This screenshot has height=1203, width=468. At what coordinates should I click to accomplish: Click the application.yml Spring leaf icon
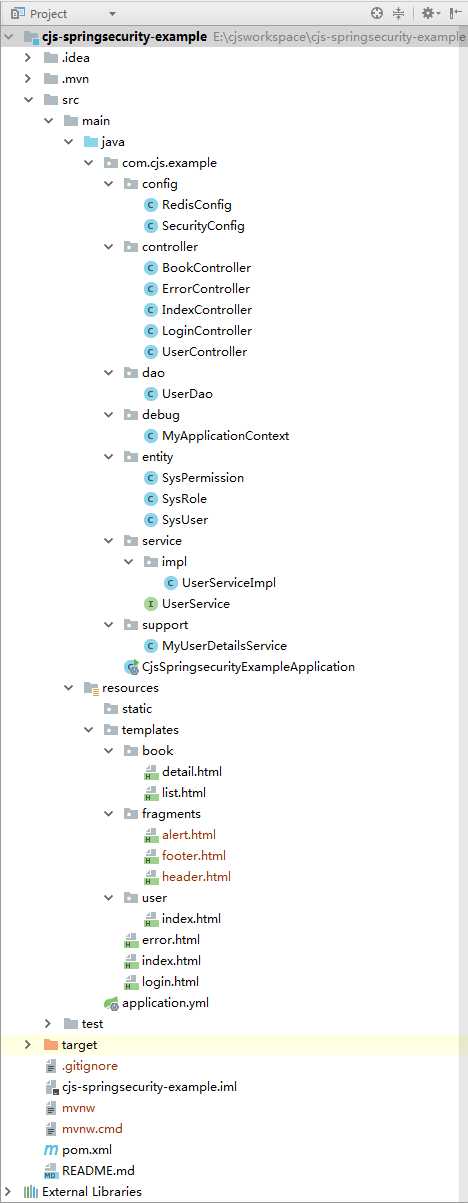111,1003
